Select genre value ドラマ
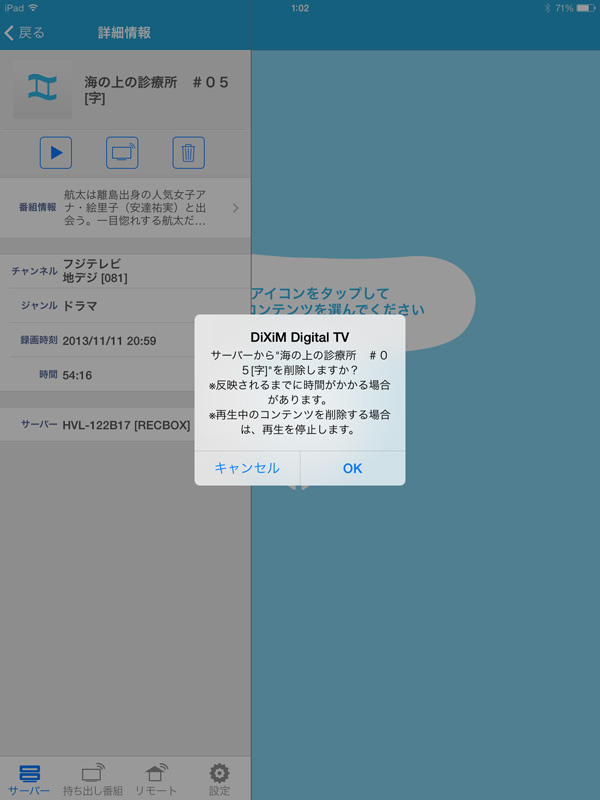 click(80, 306)
